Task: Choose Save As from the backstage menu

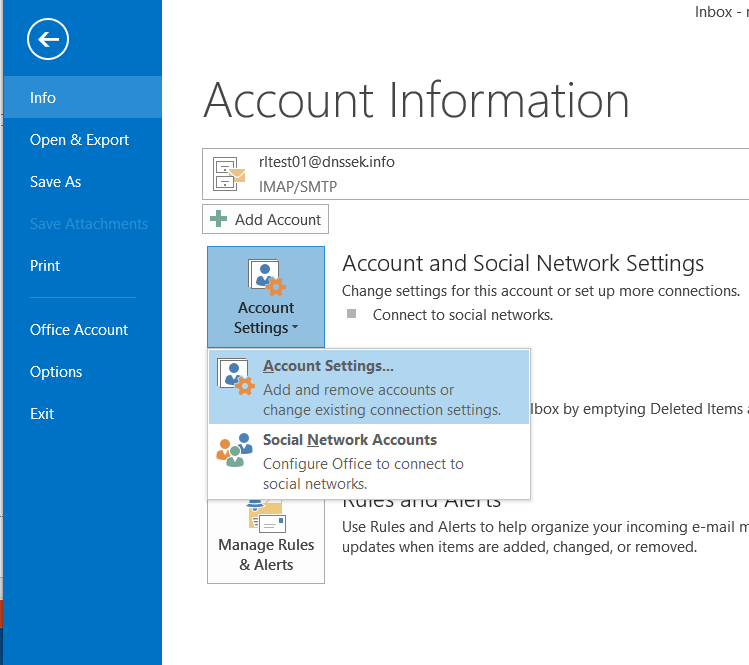Action: click(x=56, y=182)
